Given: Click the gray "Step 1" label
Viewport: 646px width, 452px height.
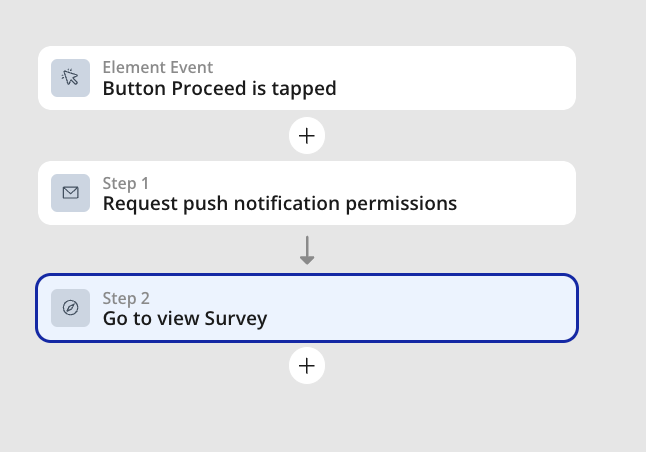Looking at the screenshot, I should click(x=126, y=183).
